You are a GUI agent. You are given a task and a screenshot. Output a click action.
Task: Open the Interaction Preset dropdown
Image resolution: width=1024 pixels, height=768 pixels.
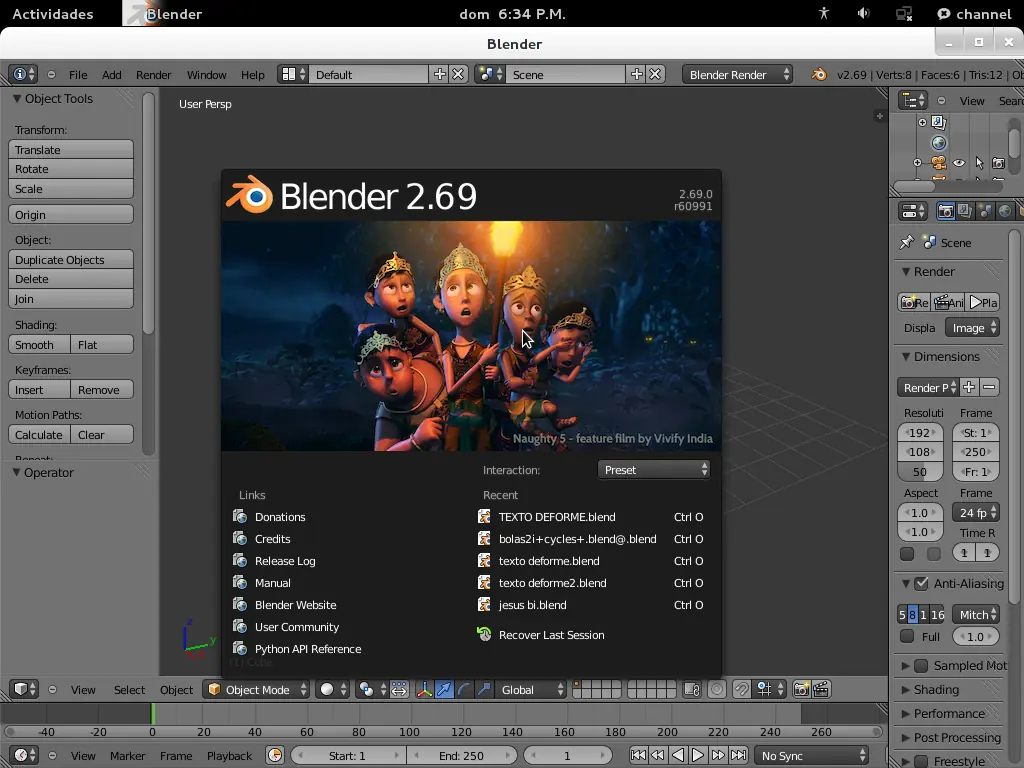click(x=654, y=470)
